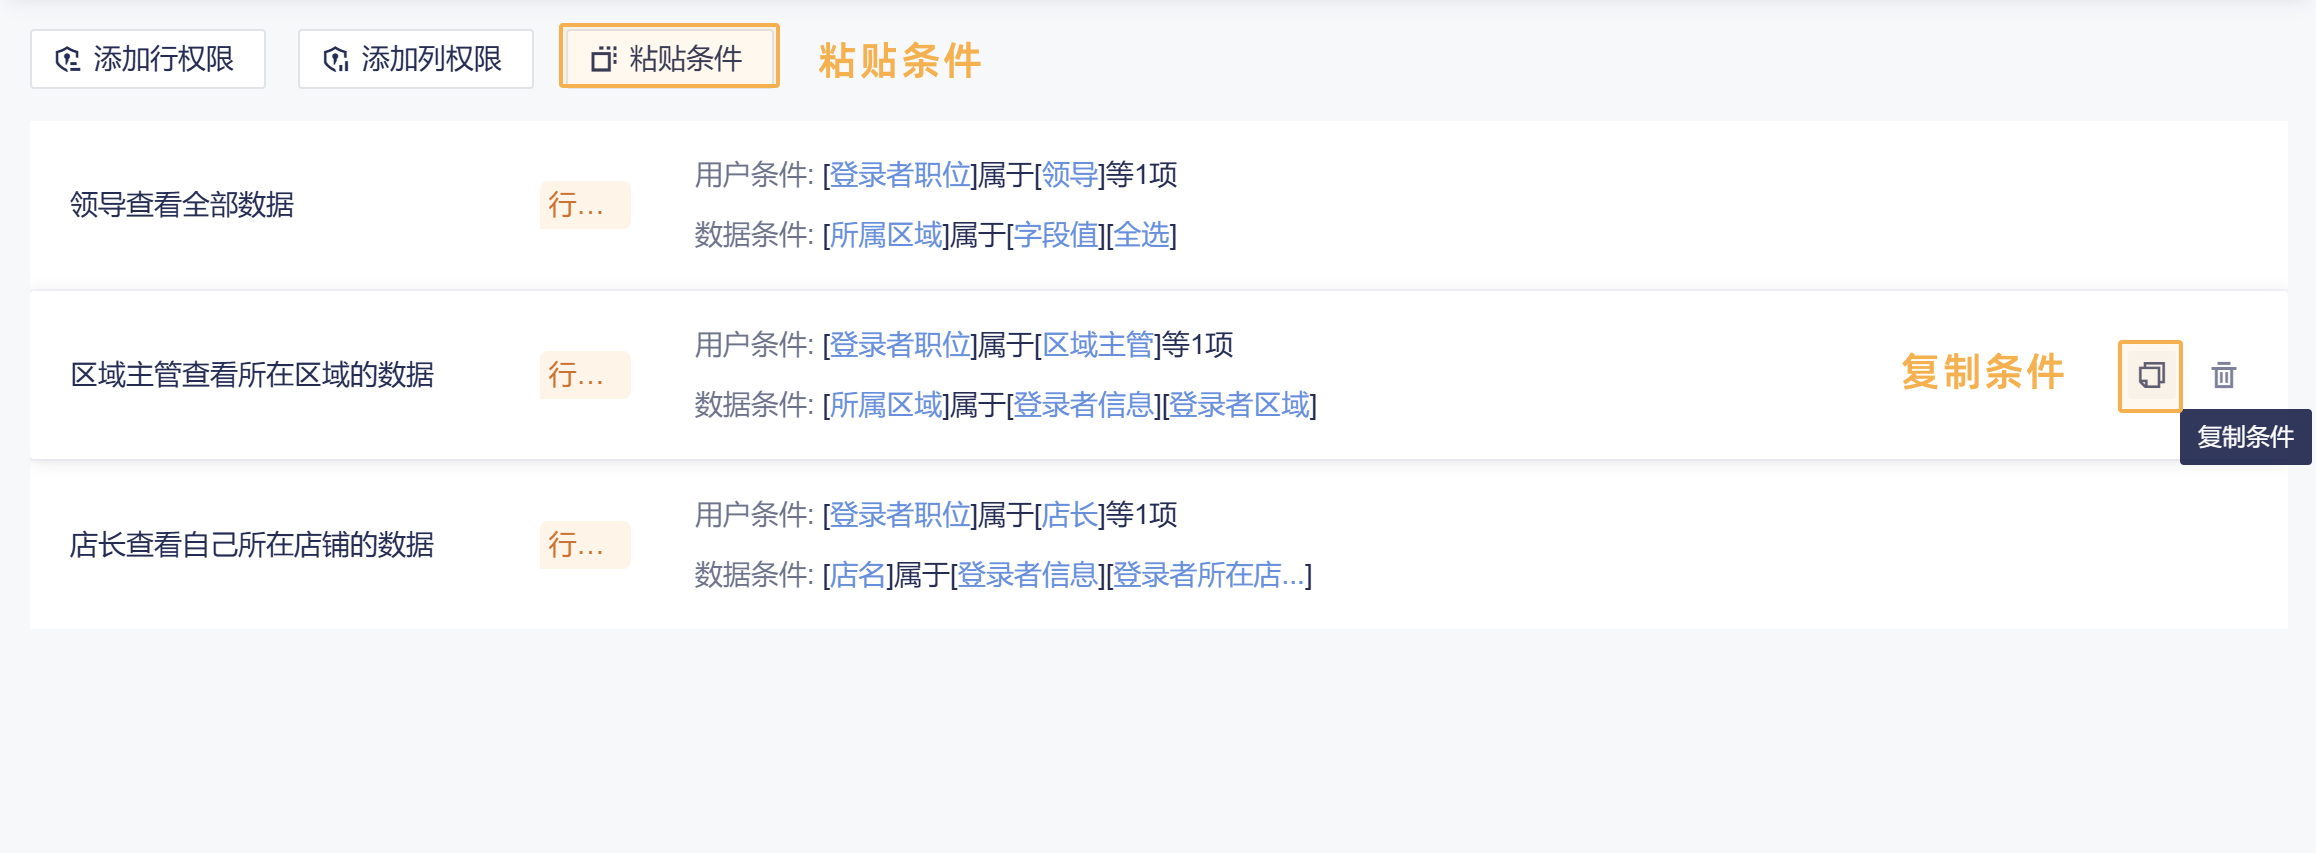2316x853 pixels.
Task: Open the 领导 position value link
Action: (1069, 176)
